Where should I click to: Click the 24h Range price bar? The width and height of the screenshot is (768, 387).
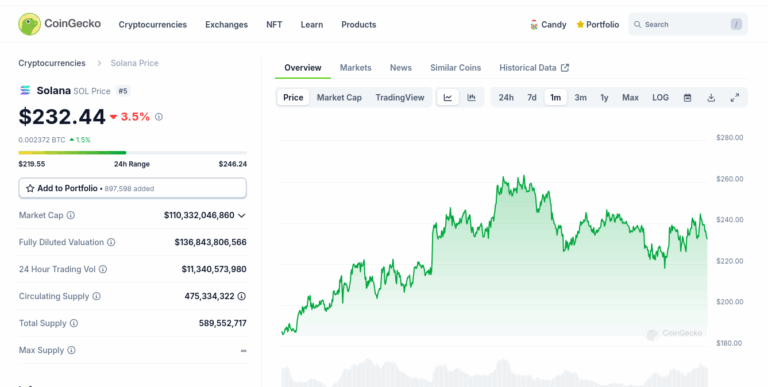132,153
